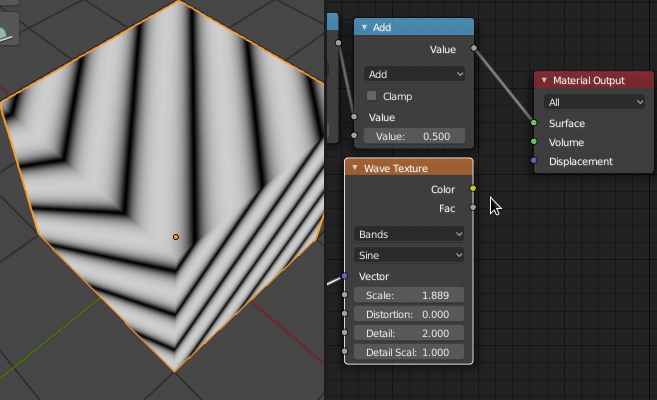Click the Wave Texture Vector input socket

[x=344, y=276]
